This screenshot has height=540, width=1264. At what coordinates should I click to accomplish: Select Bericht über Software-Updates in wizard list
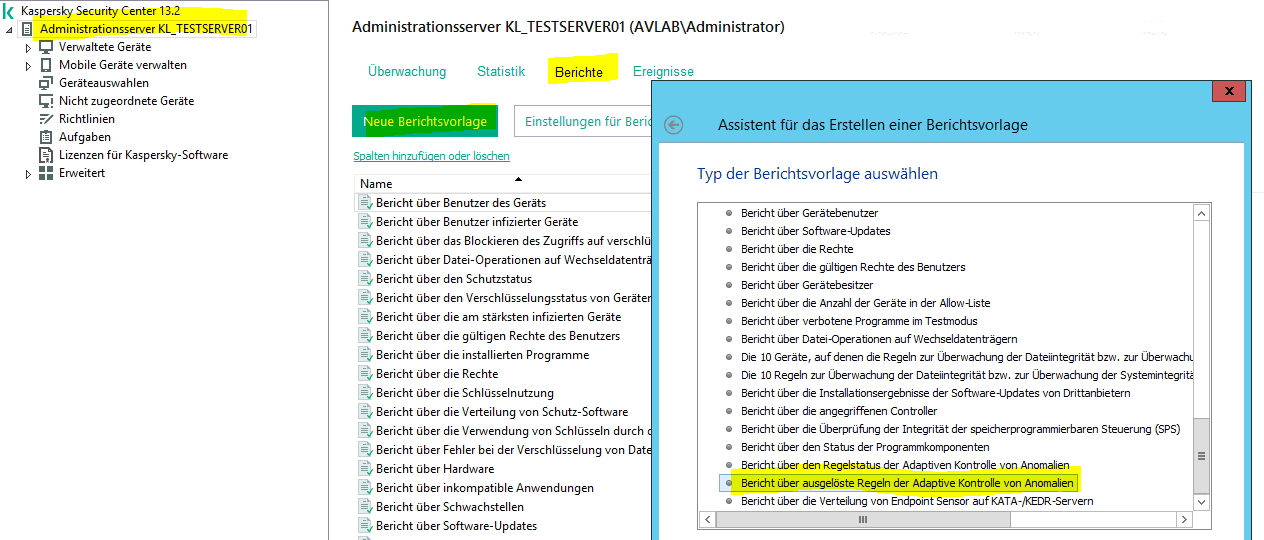click(815, 231)
